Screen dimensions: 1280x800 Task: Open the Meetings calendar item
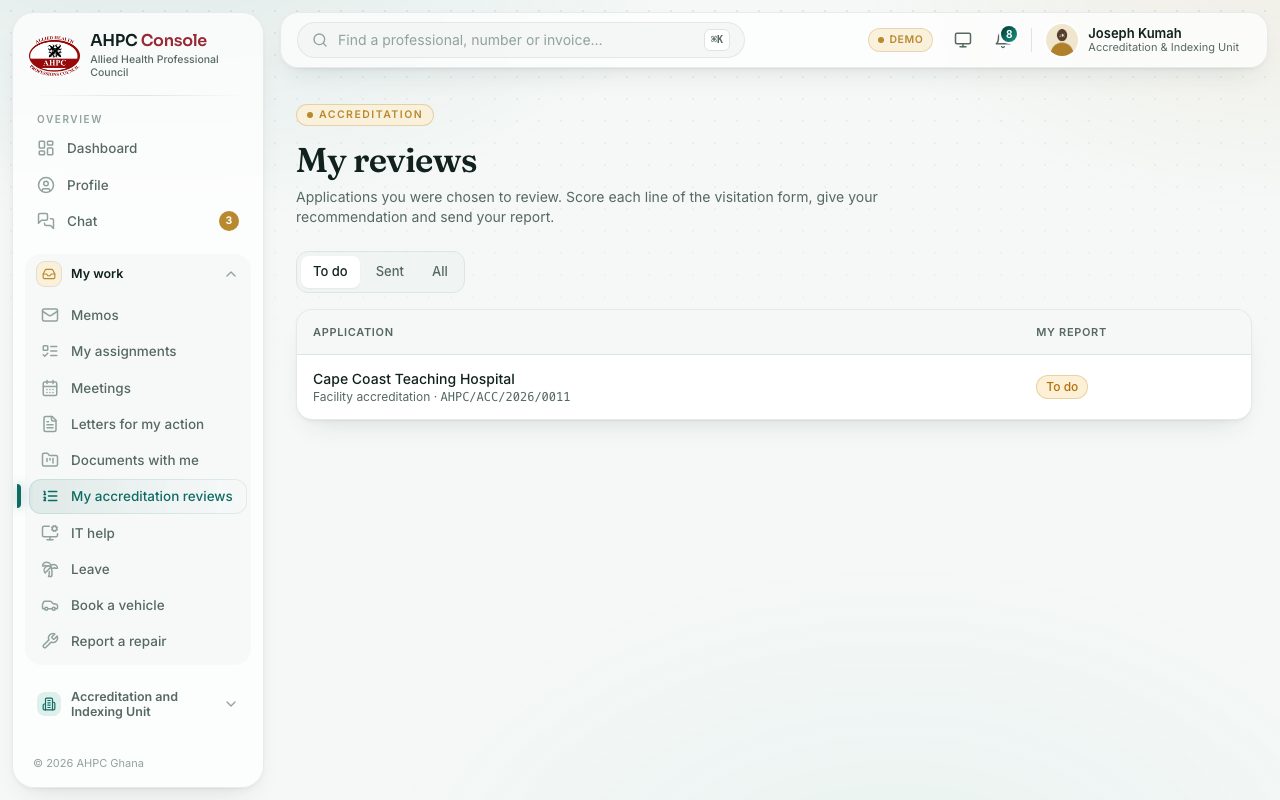point(138,388)
